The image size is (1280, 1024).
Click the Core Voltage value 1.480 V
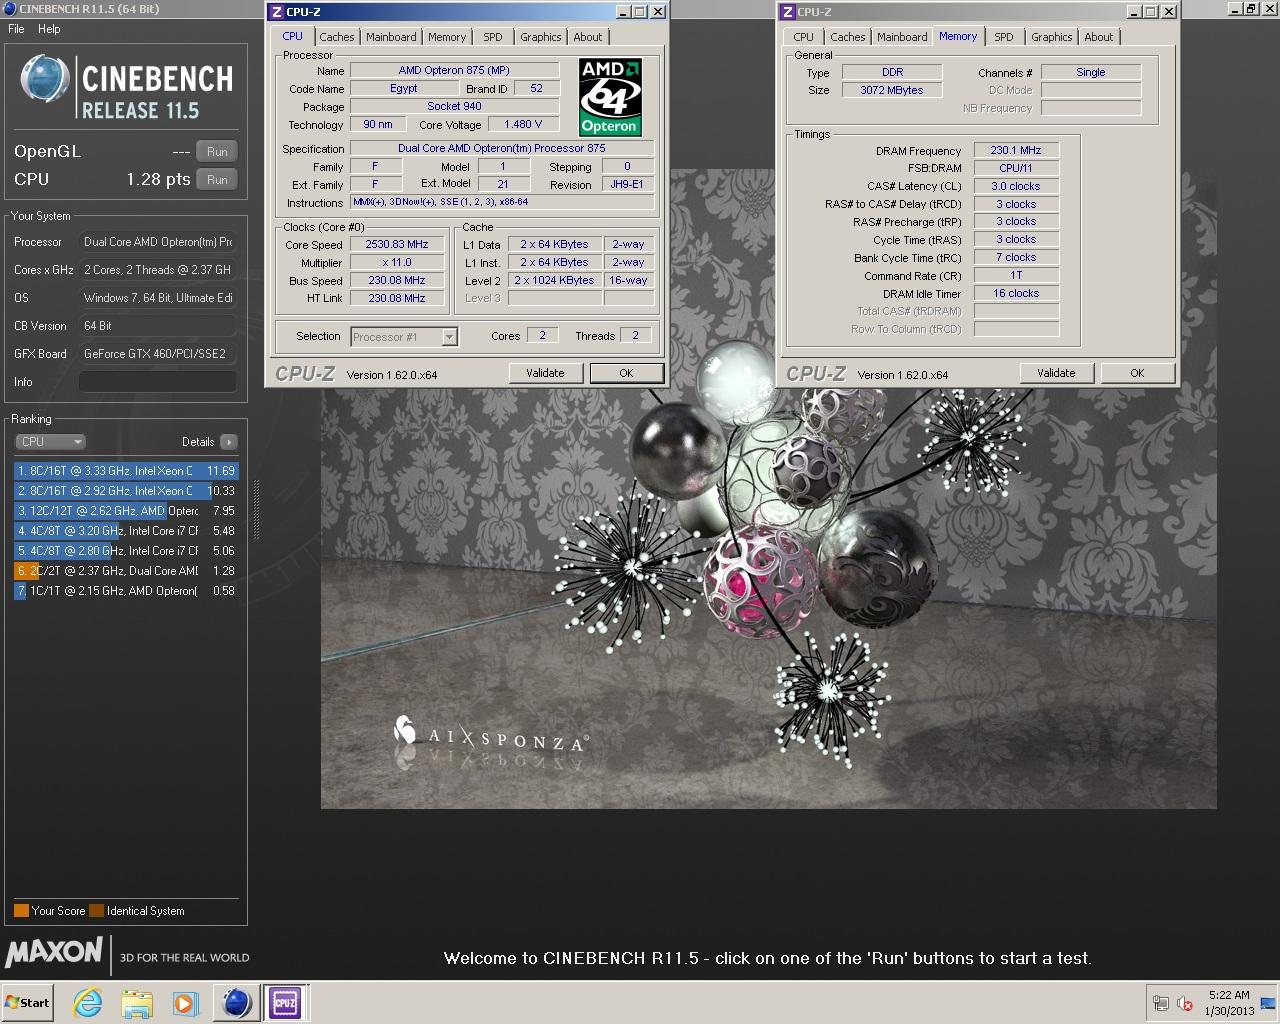pyautogui.click(x=524, y=125)
